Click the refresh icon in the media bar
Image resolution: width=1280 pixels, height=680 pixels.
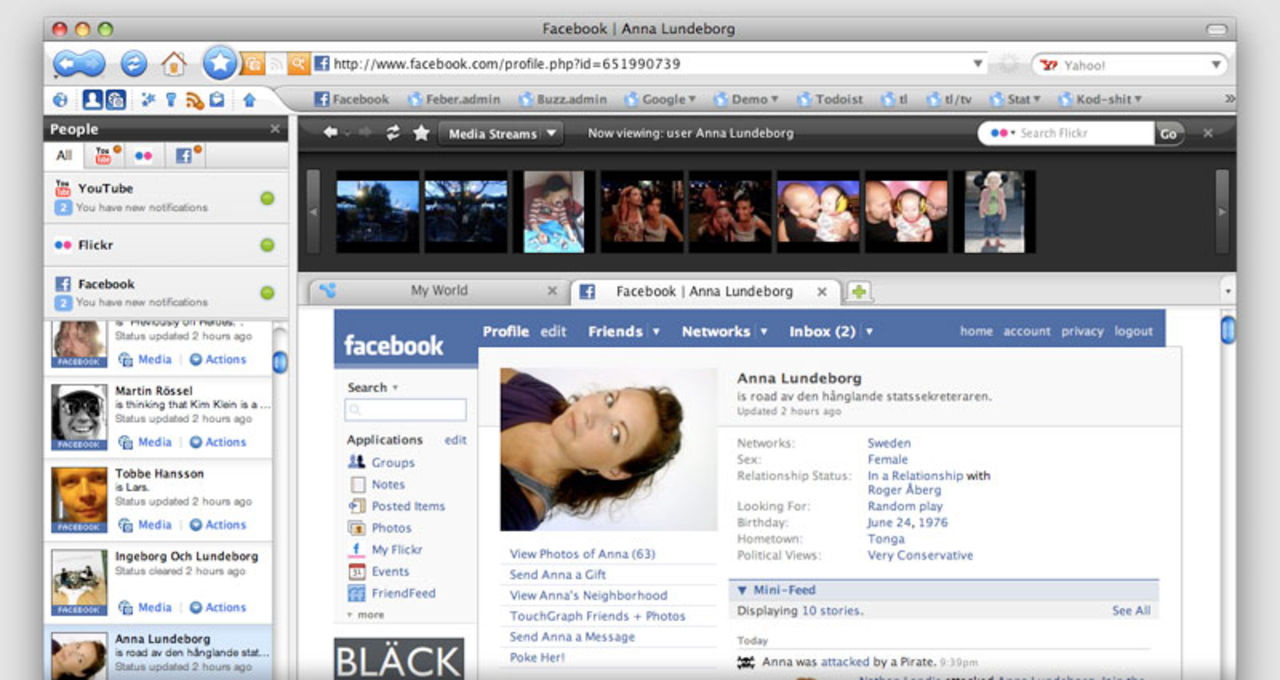coord(393,133)
